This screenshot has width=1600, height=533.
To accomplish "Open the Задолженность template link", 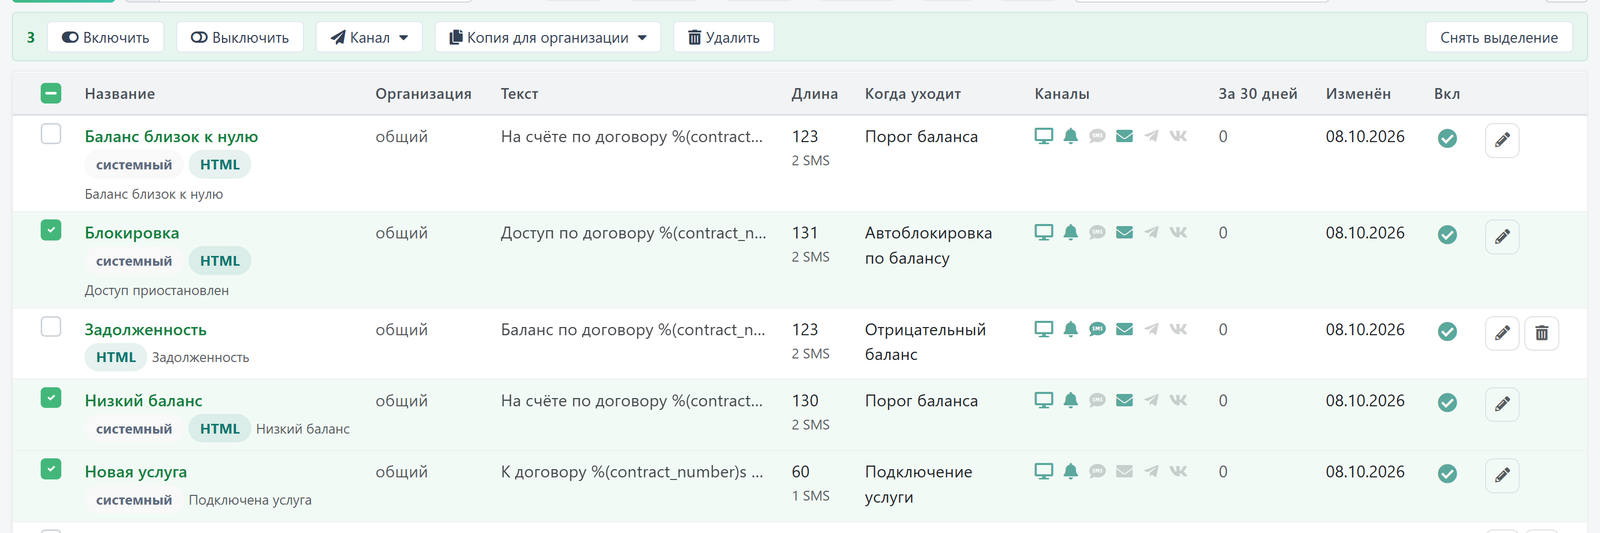I will click(145, 329).
